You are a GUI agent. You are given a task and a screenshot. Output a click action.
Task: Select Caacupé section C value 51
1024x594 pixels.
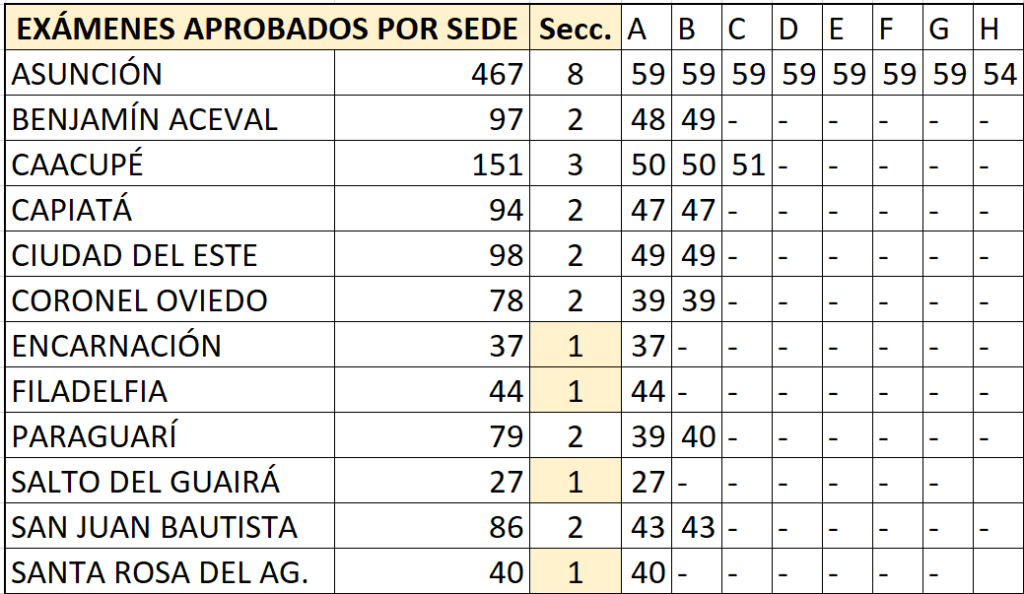point(747,164)
